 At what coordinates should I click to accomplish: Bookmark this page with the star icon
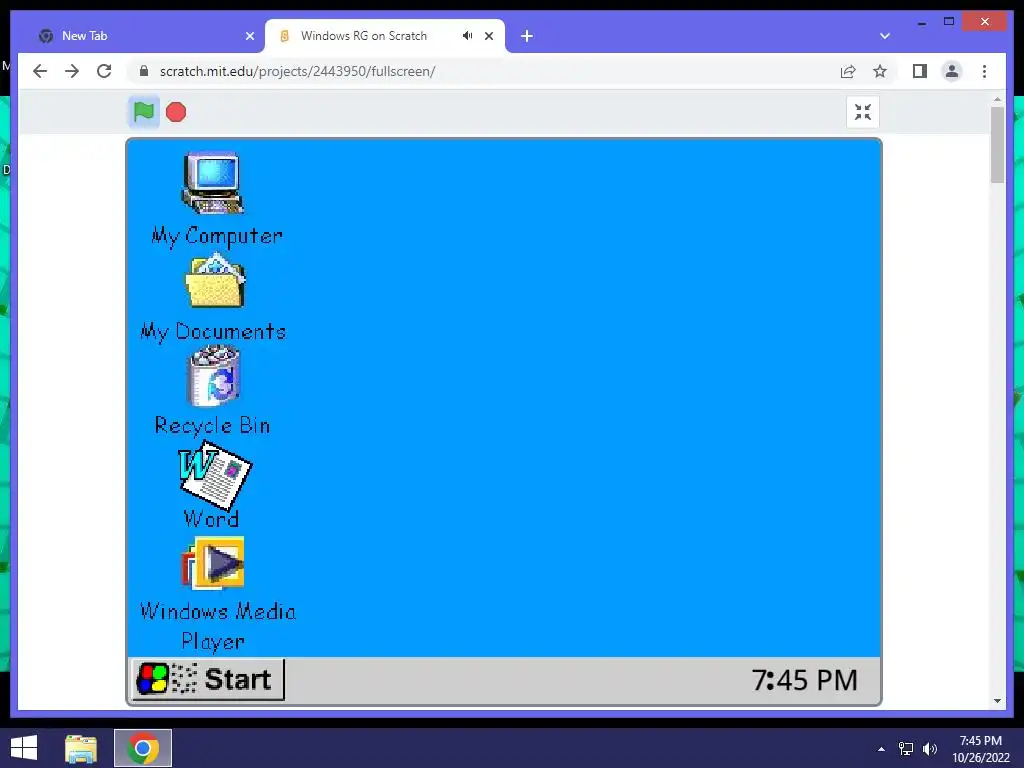[880, 71]
